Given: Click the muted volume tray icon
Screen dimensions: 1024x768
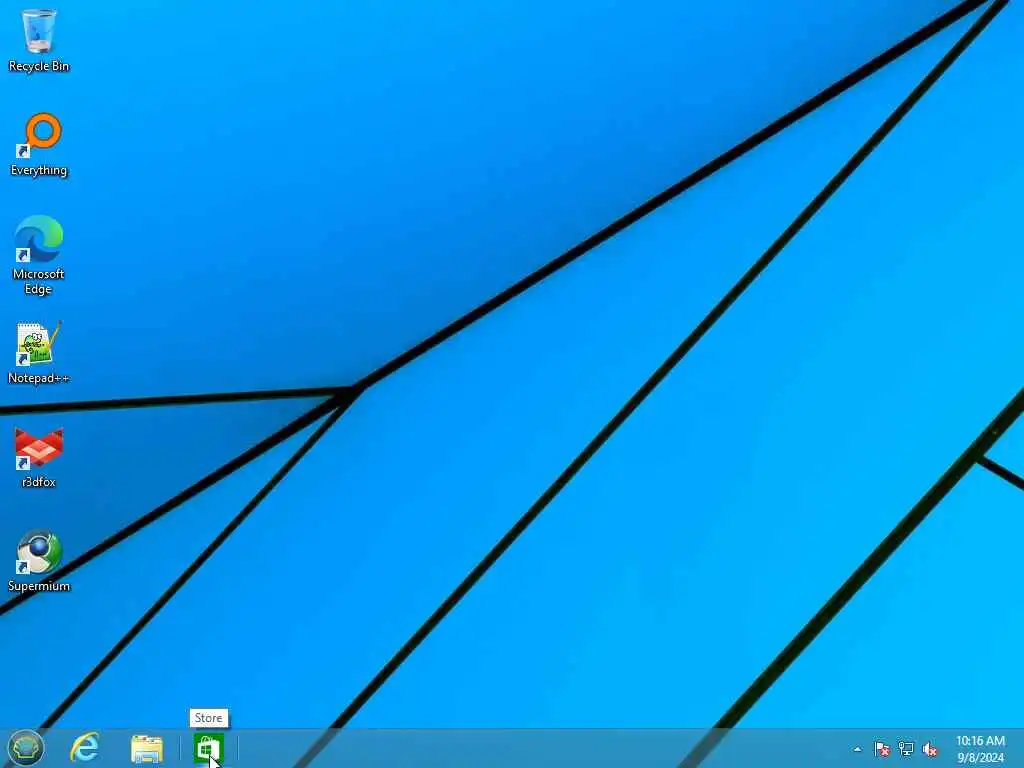Looking at the screenshot, I should pos(930,749).
